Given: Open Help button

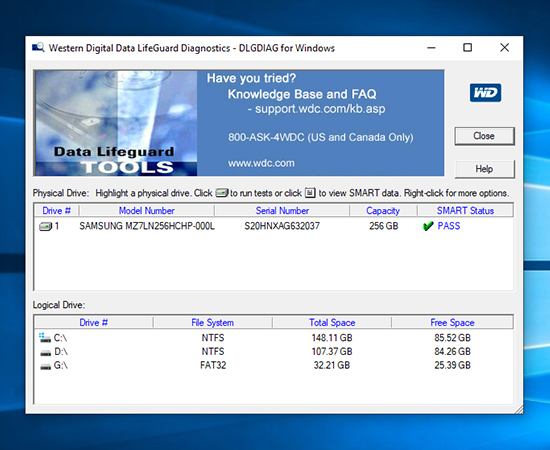Looking at the screenshot, I should coord(484,169).
